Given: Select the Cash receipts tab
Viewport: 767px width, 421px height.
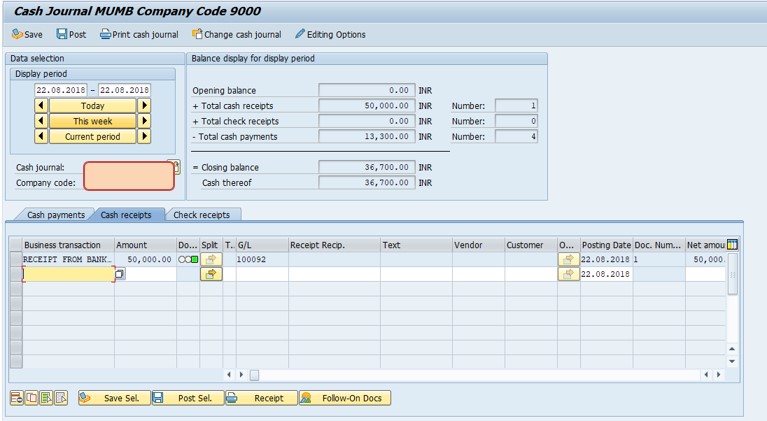Looking at the screenshot, I should pyautogui.click(x=126, y=215).
